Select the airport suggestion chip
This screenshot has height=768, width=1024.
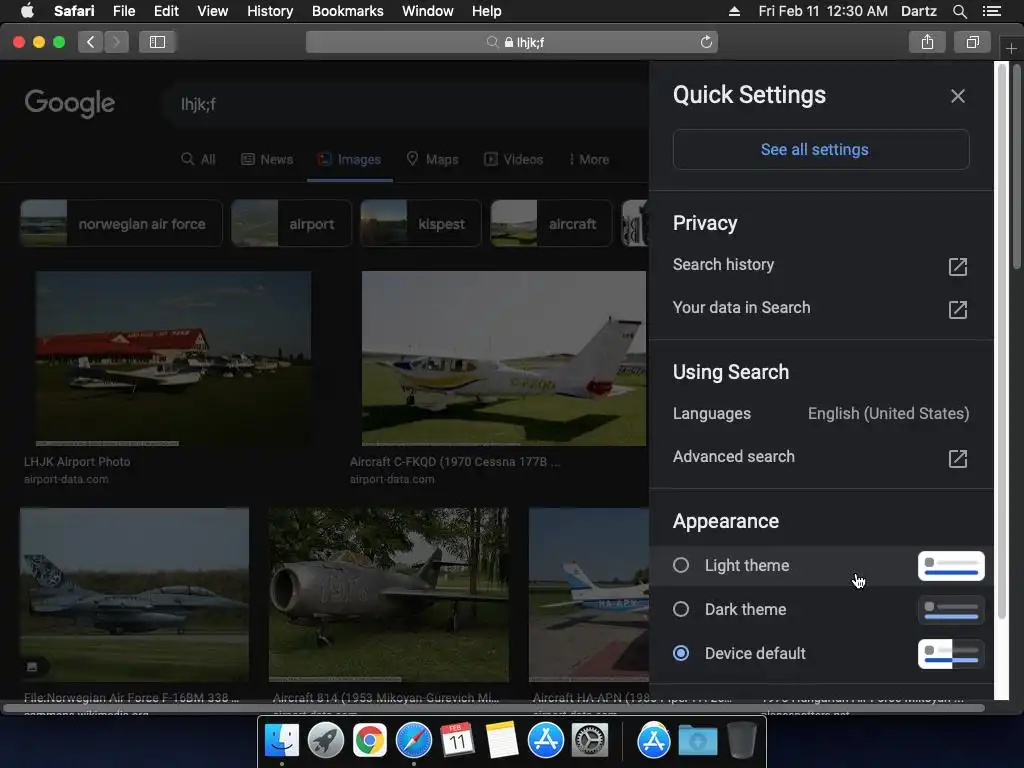coord(291,223)
